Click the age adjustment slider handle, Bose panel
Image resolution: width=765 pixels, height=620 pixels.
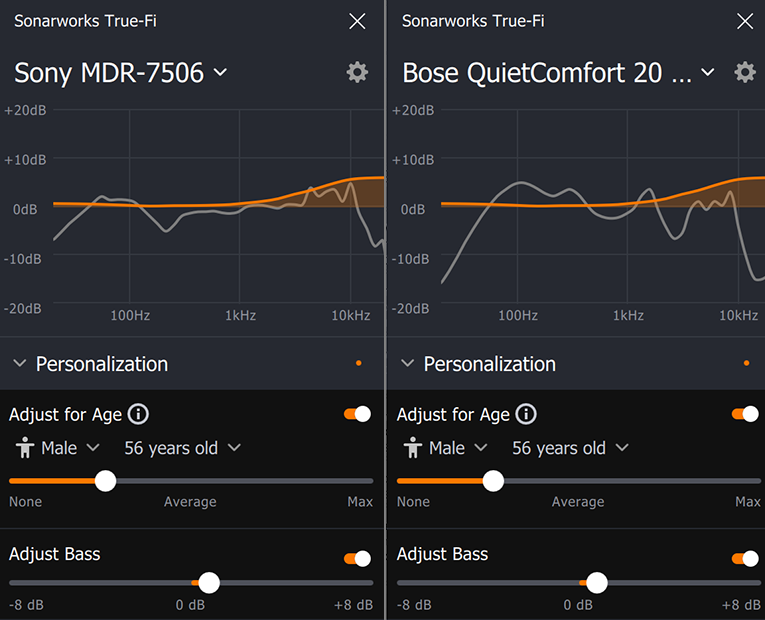493,481
